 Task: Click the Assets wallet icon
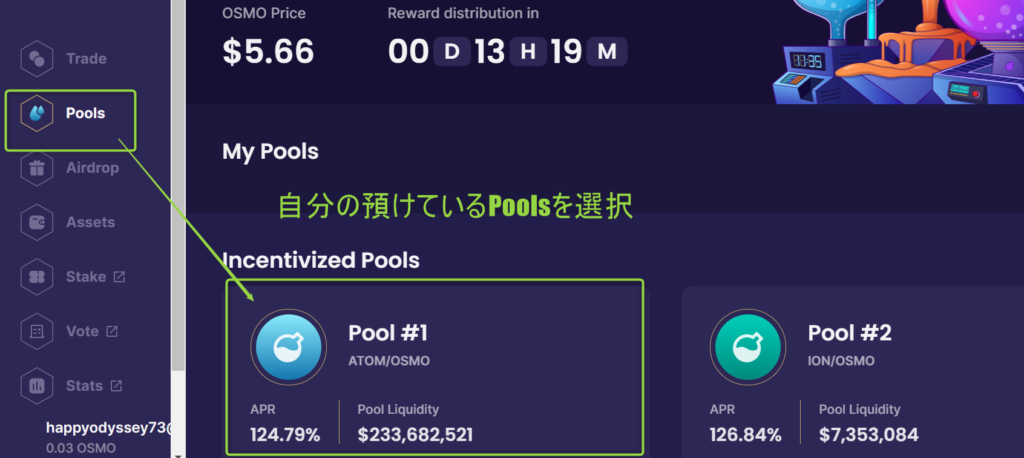coord(37,222)
